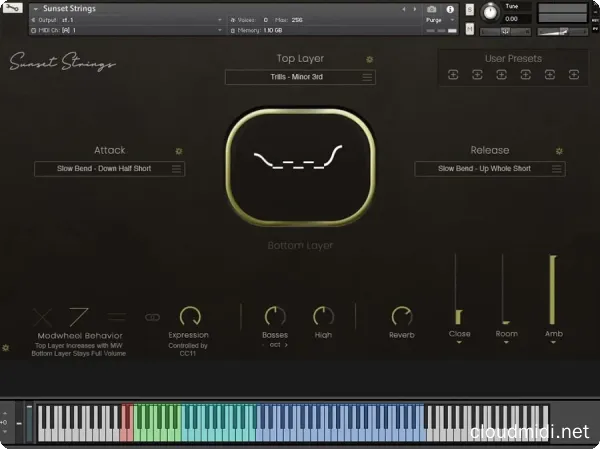Open the Top Layer gear settings
The width and height of the screenshot is (600, 449).
click(x=369, y=59)
